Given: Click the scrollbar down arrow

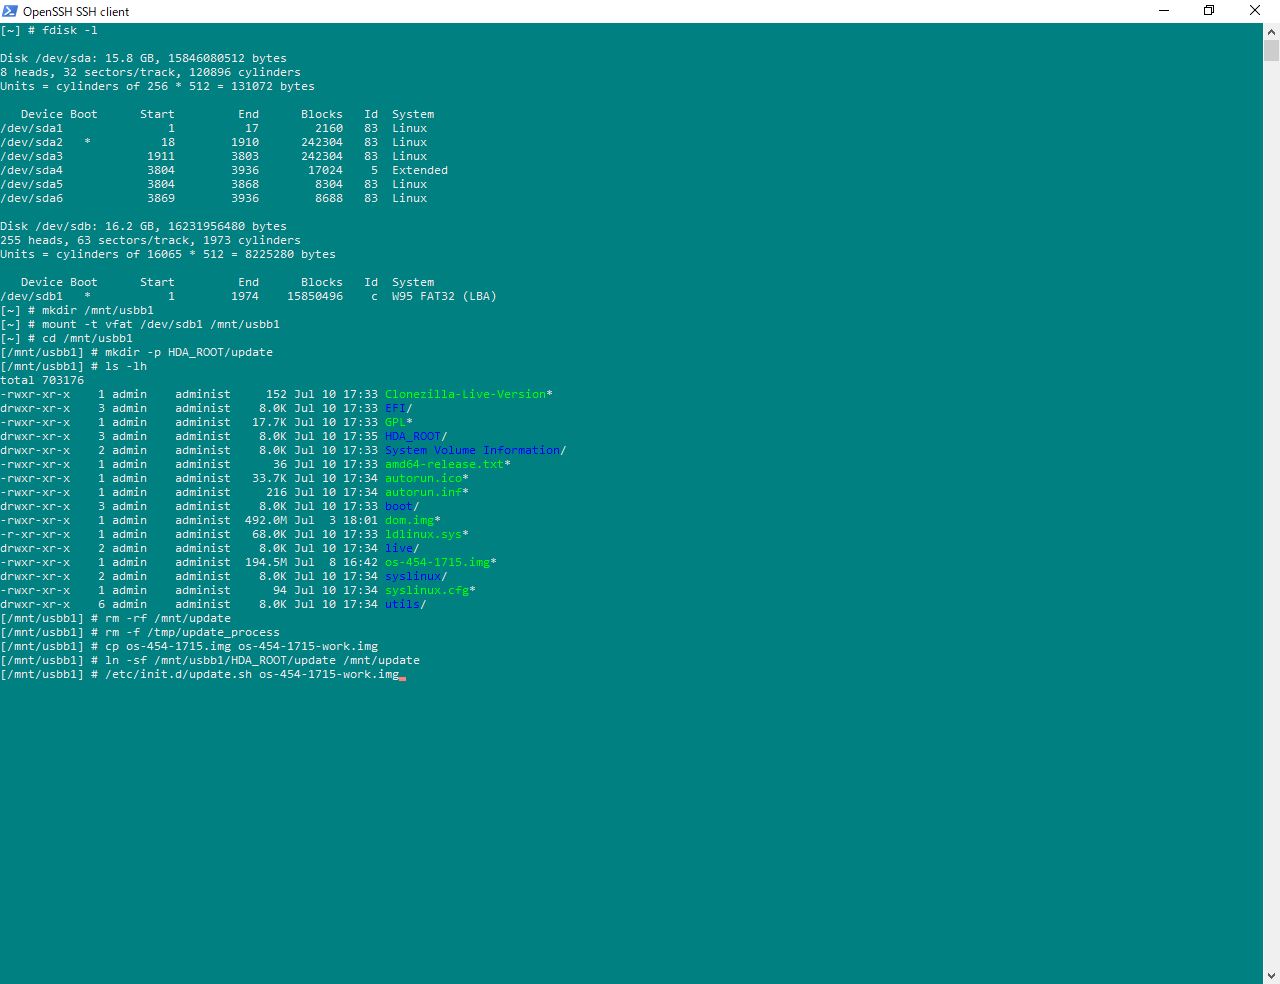Looking at the screenshot, I should (1271, 975).
